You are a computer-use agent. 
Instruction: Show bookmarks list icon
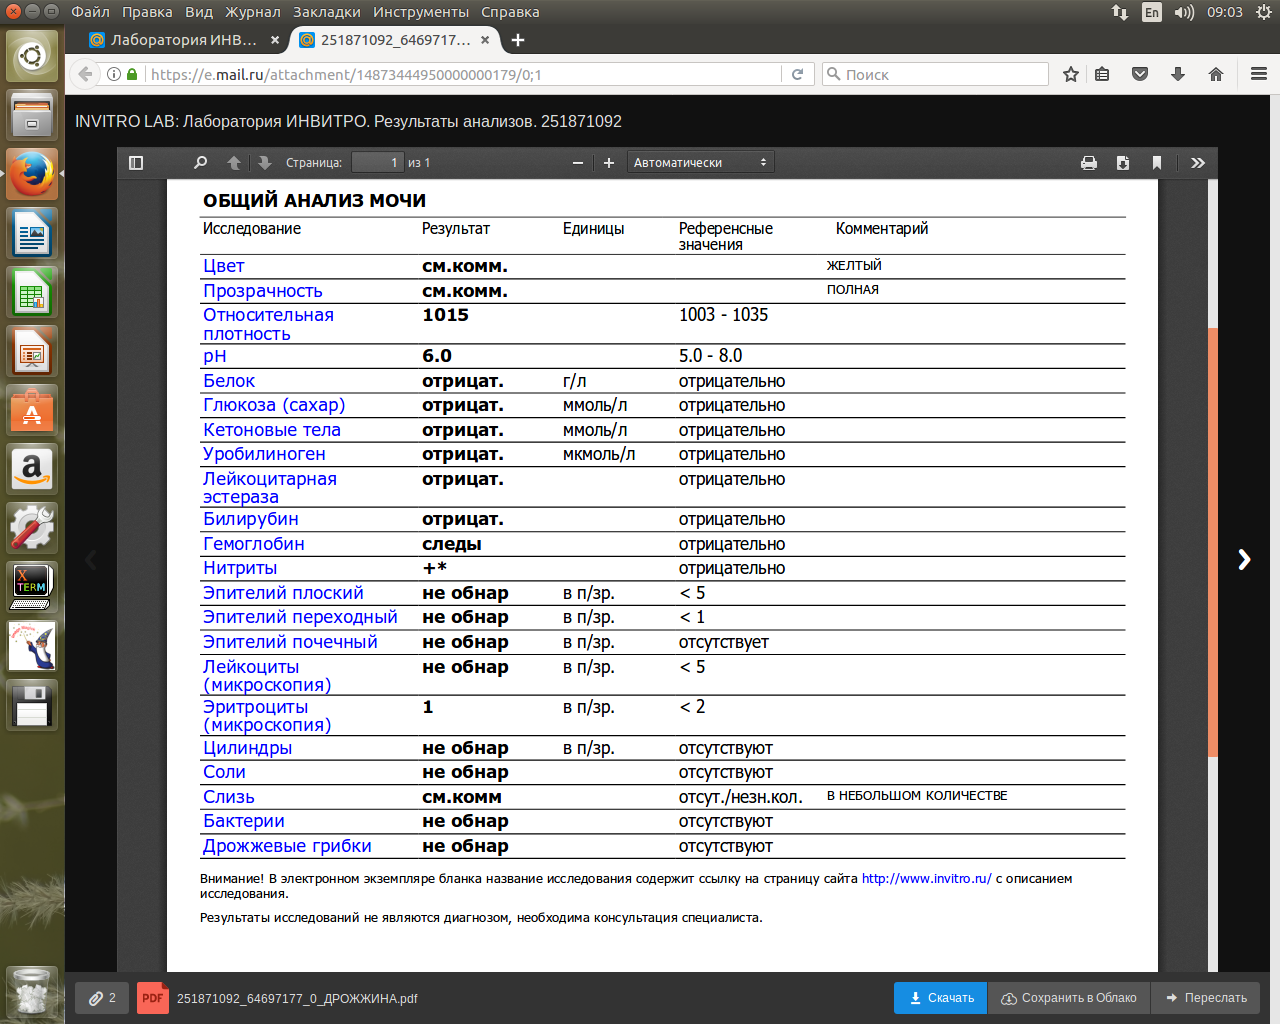[x=1102, y=74]
